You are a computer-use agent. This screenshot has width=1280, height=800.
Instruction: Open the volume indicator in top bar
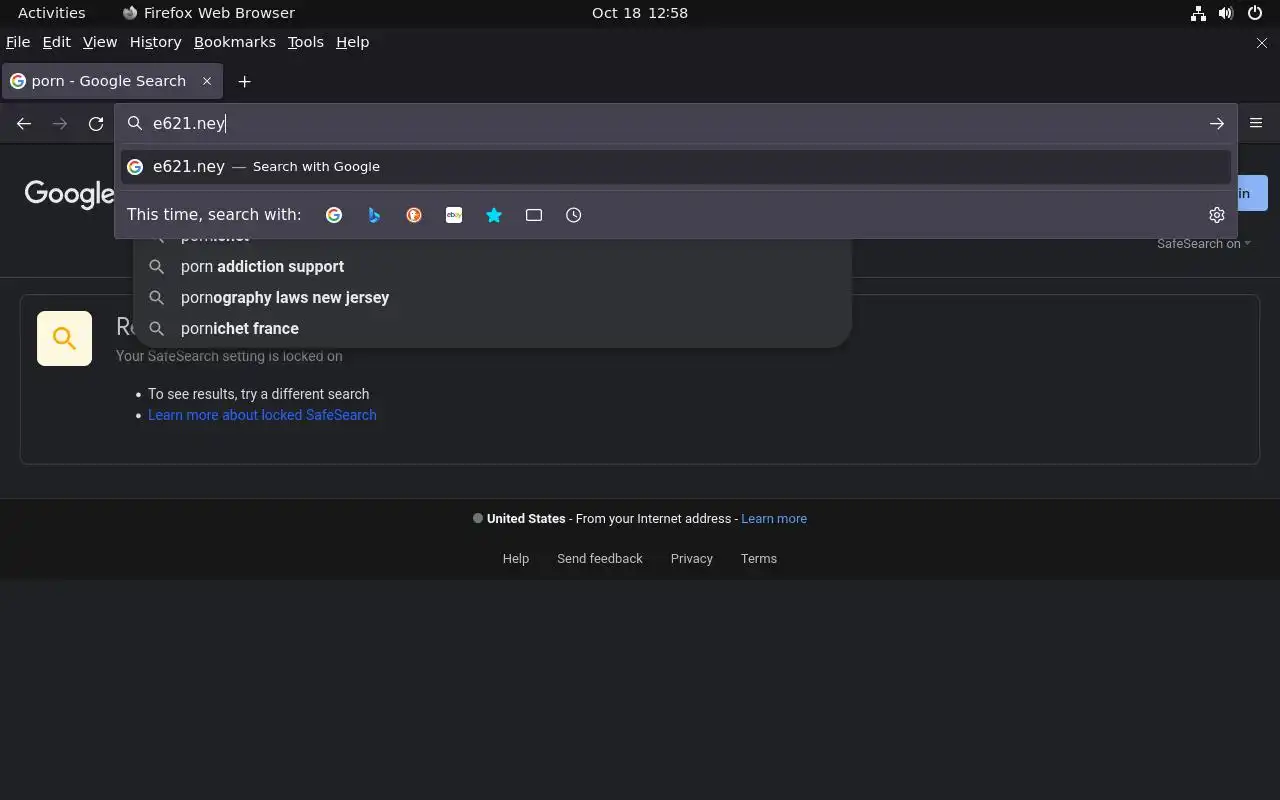(x=1226, y=13)
